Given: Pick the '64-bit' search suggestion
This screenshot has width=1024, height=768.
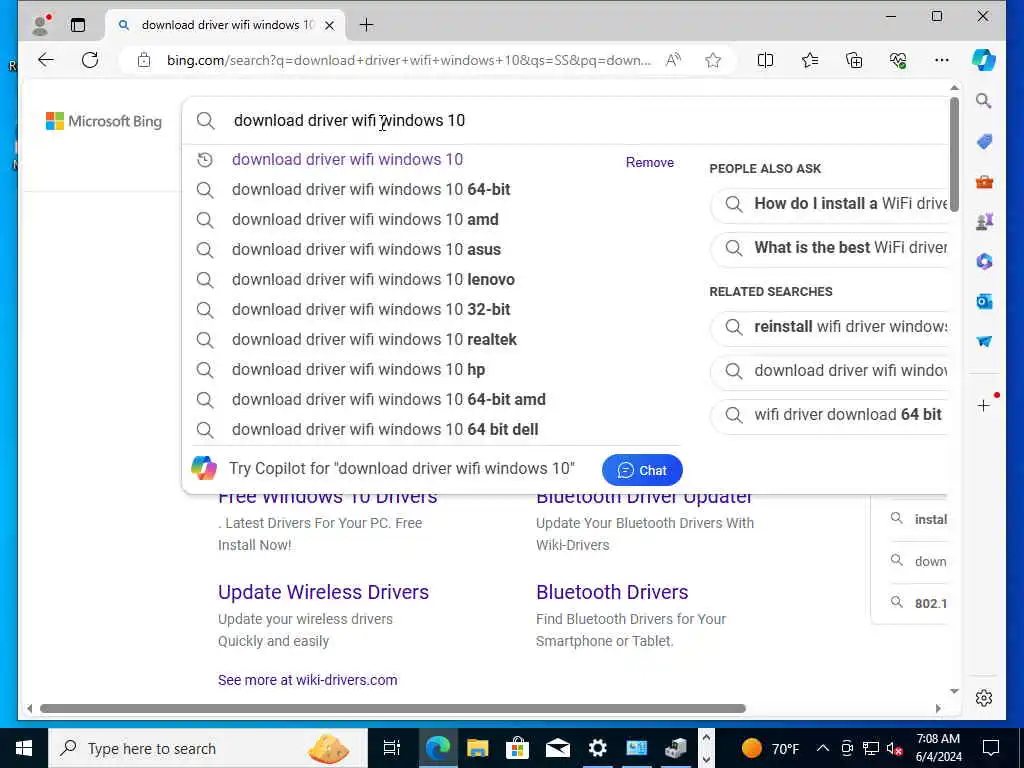Looking at the screenshot, I should (x=371, y=189).
